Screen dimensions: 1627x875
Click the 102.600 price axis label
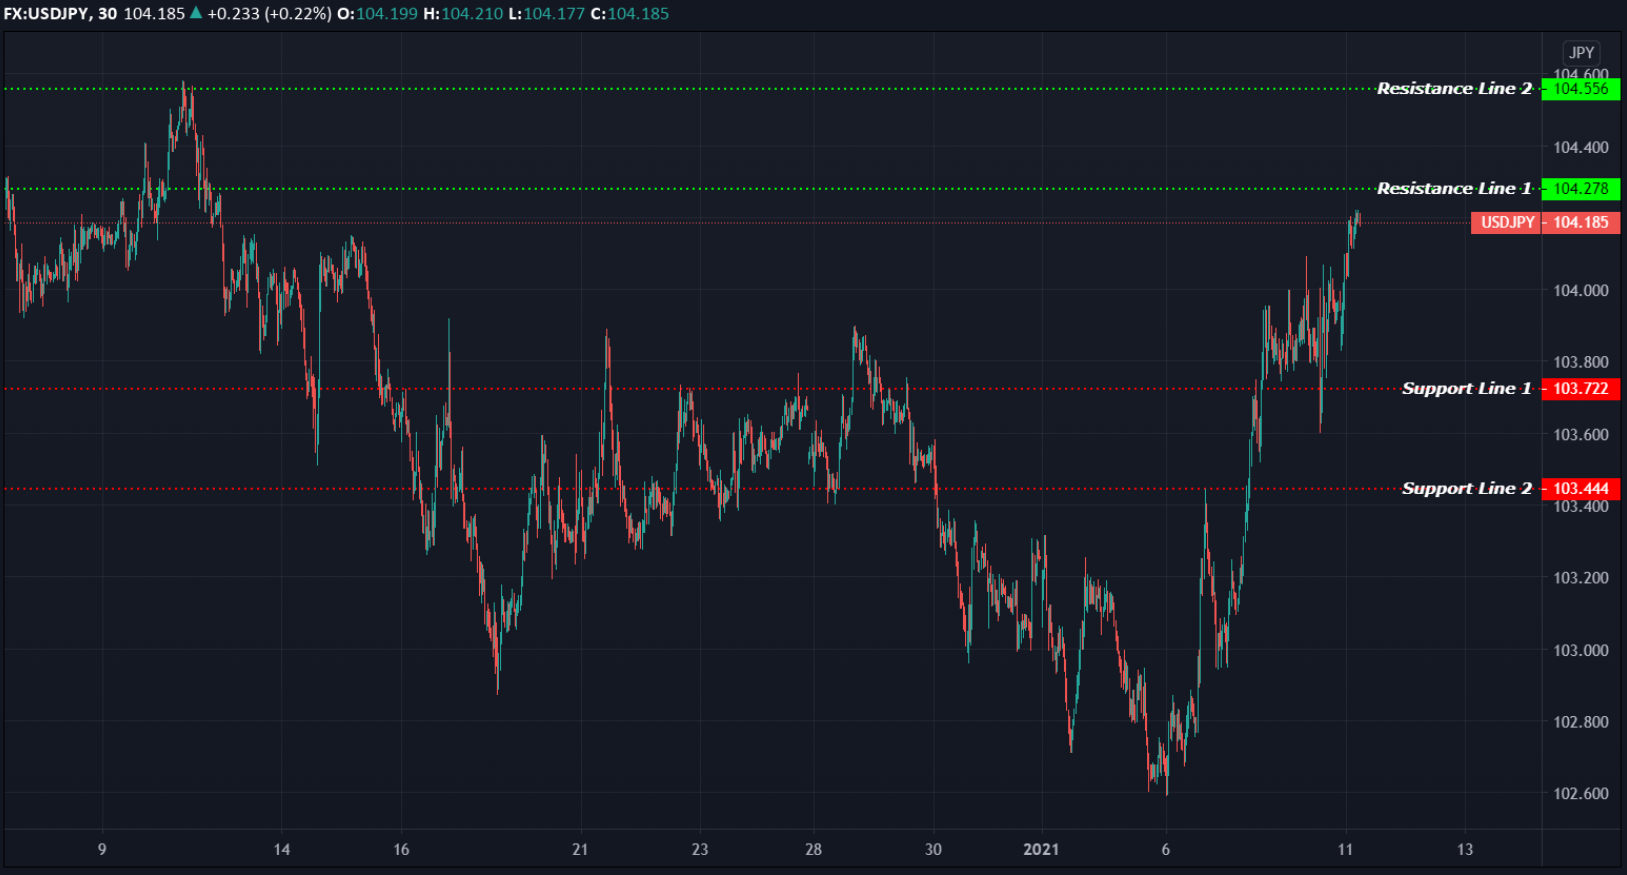pos(1581,794)
